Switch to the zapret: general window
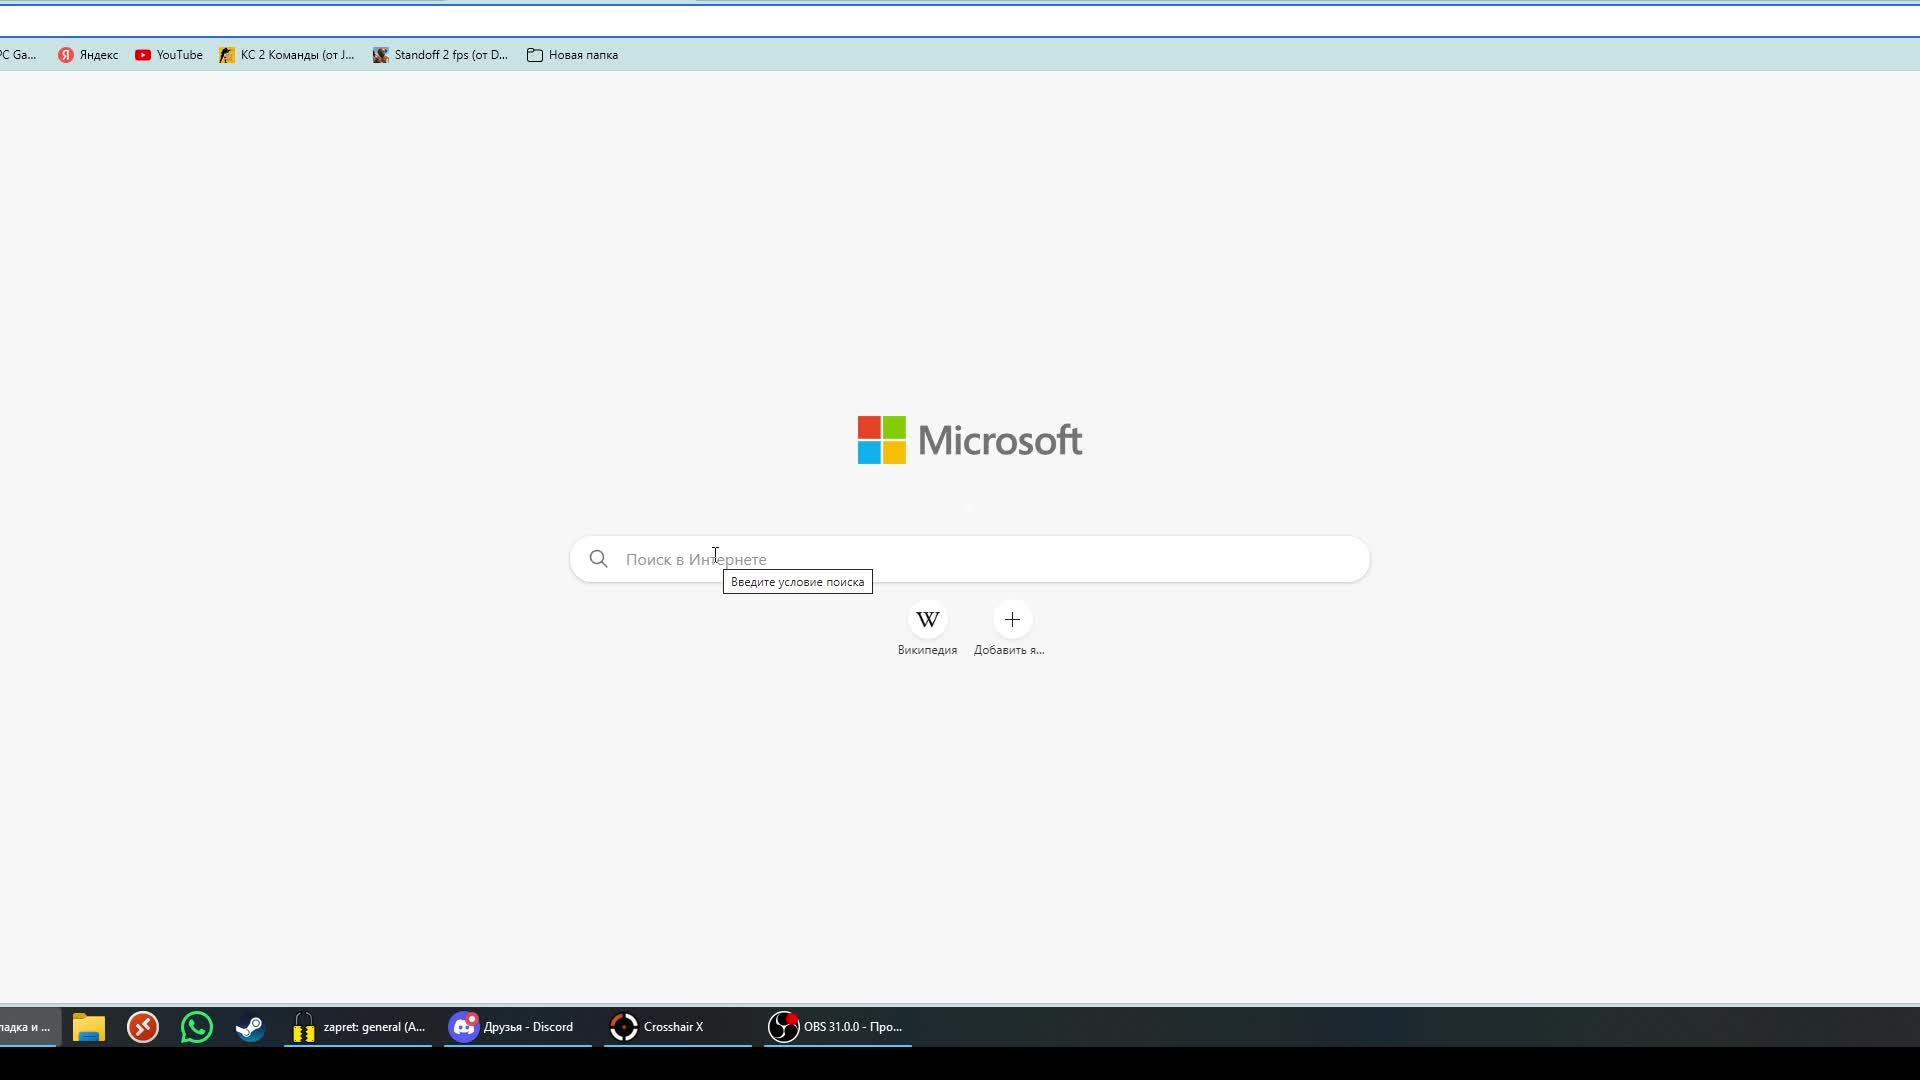The width and height of the screenshot is (1920, 1080). (x=358, y=1027)
